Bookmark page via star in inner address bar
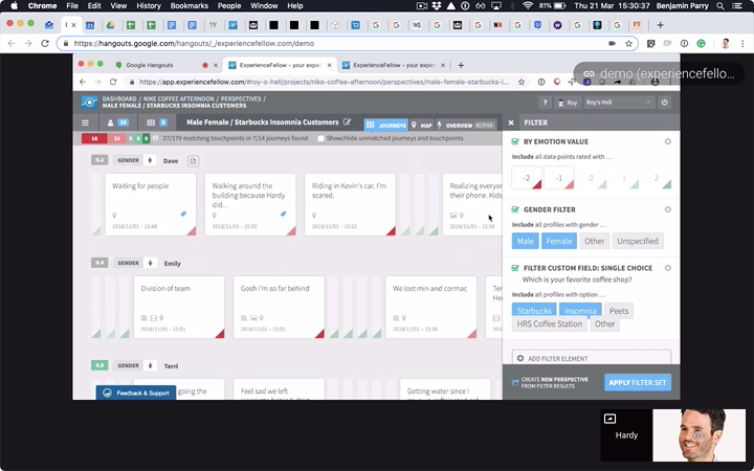 pos(521,82)
